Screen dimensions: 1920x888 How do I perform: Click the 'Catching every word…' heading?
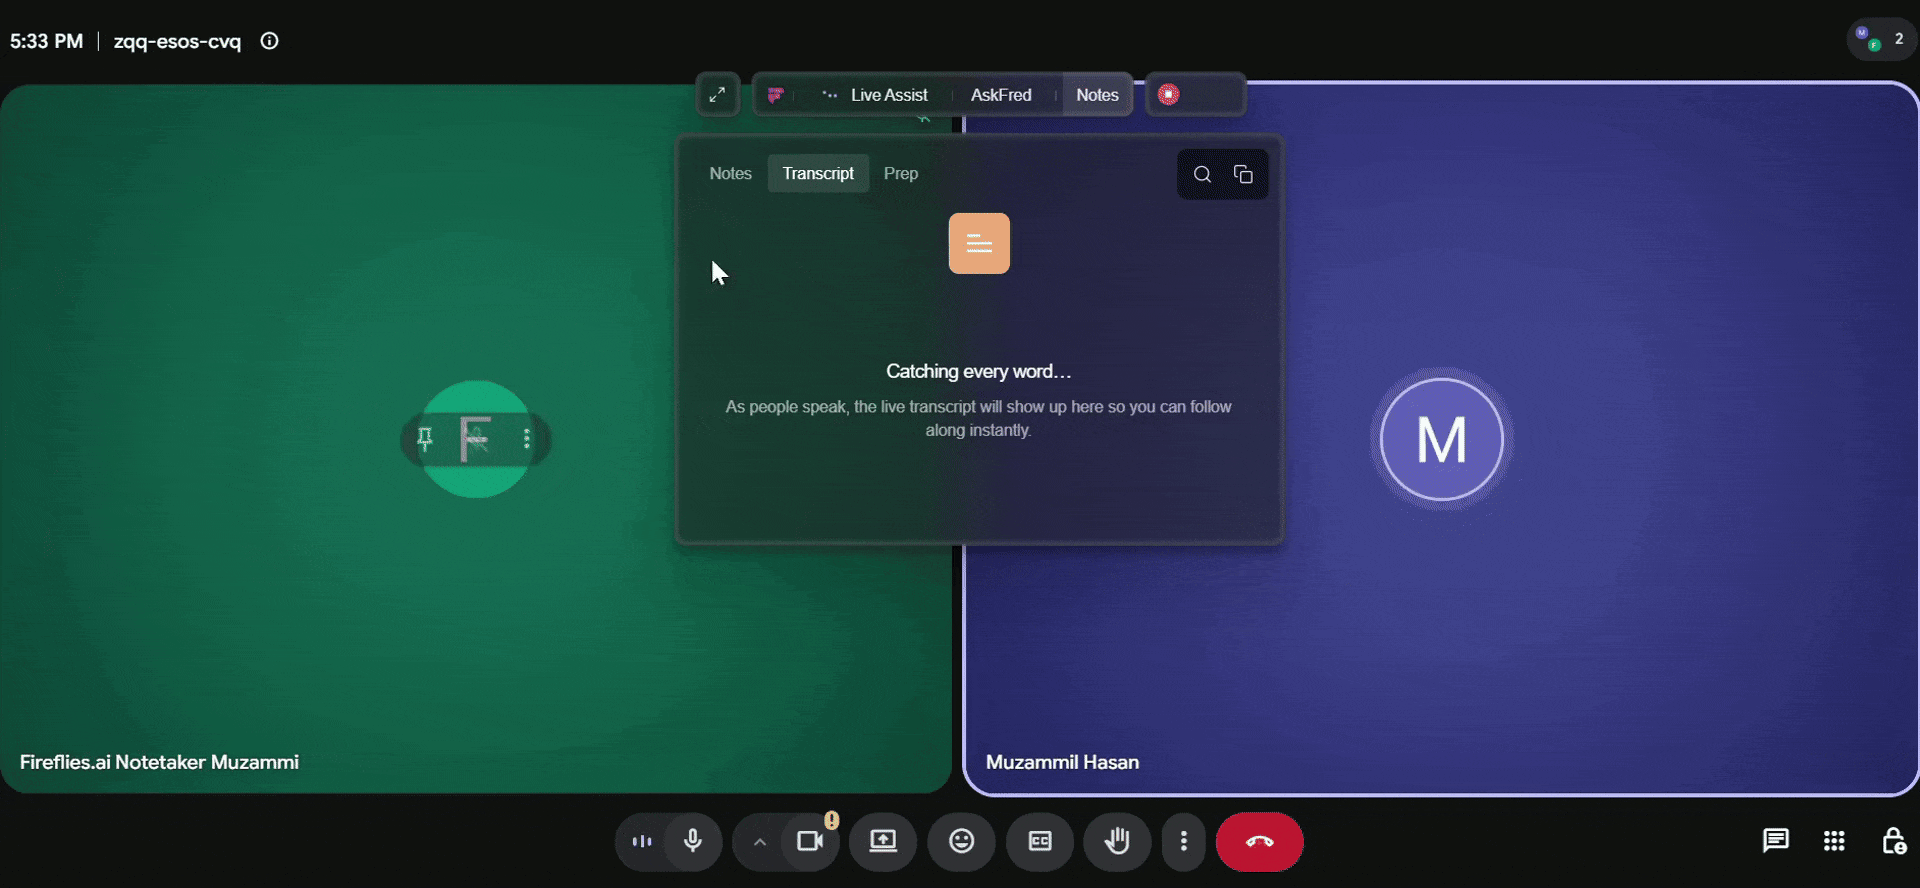[x=978, y=371]
